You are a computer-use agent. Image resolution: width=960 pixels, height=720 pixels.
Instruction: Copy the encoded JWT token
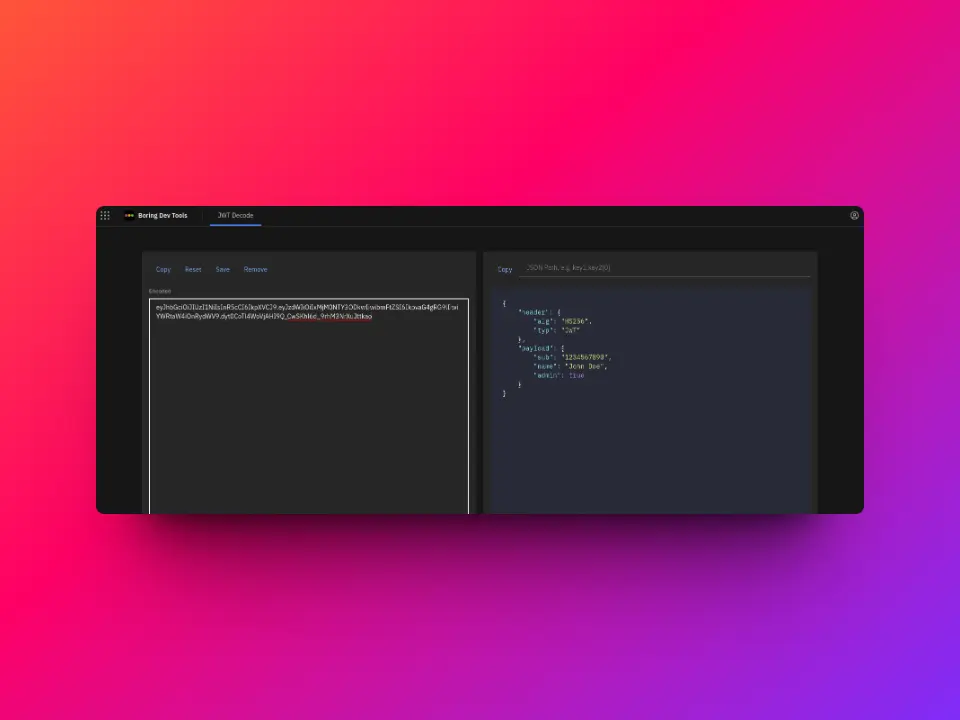pyautogui.click(x=163, y=269)
